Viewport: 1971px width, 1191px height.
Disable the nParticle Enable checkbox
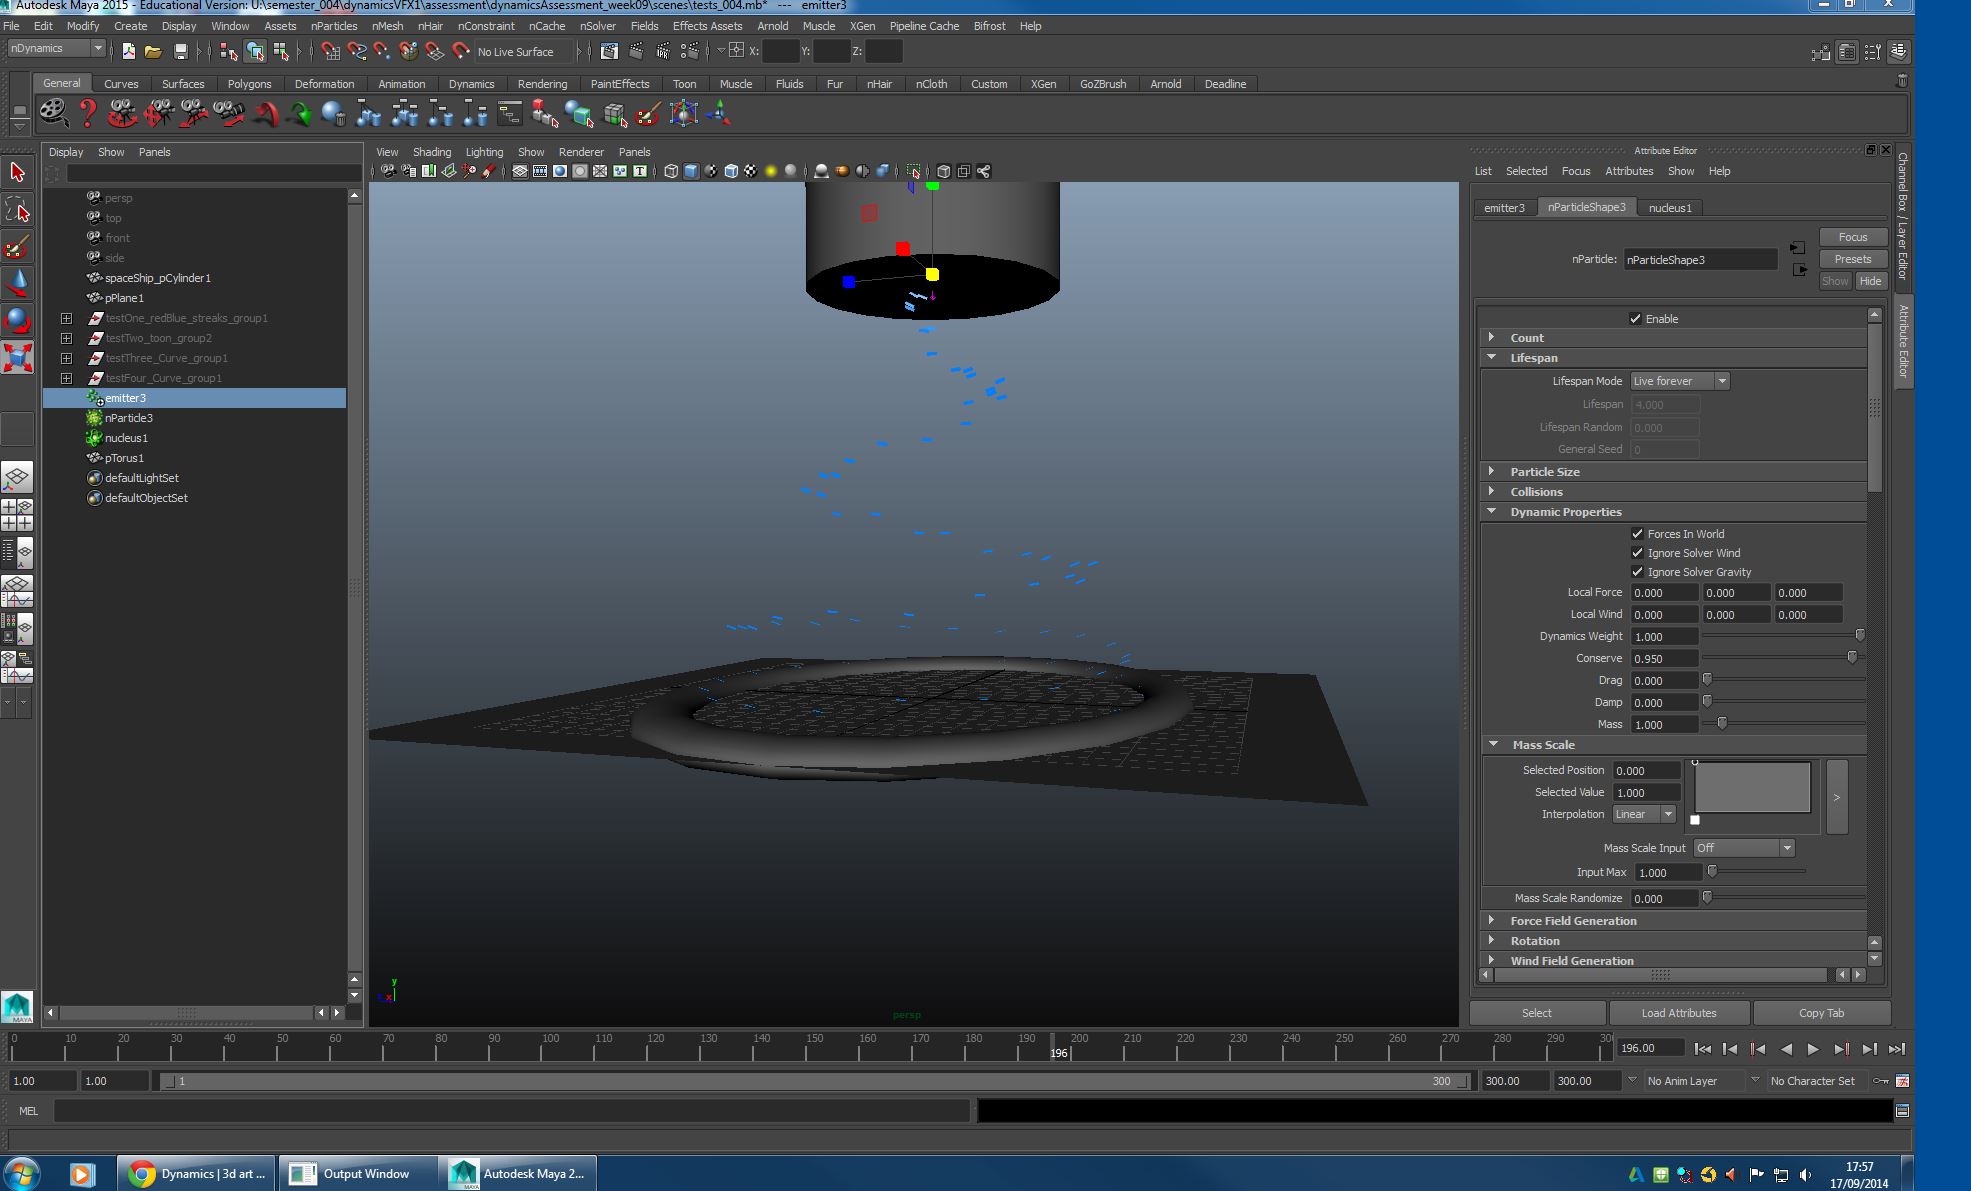[x=1635, y=319]
